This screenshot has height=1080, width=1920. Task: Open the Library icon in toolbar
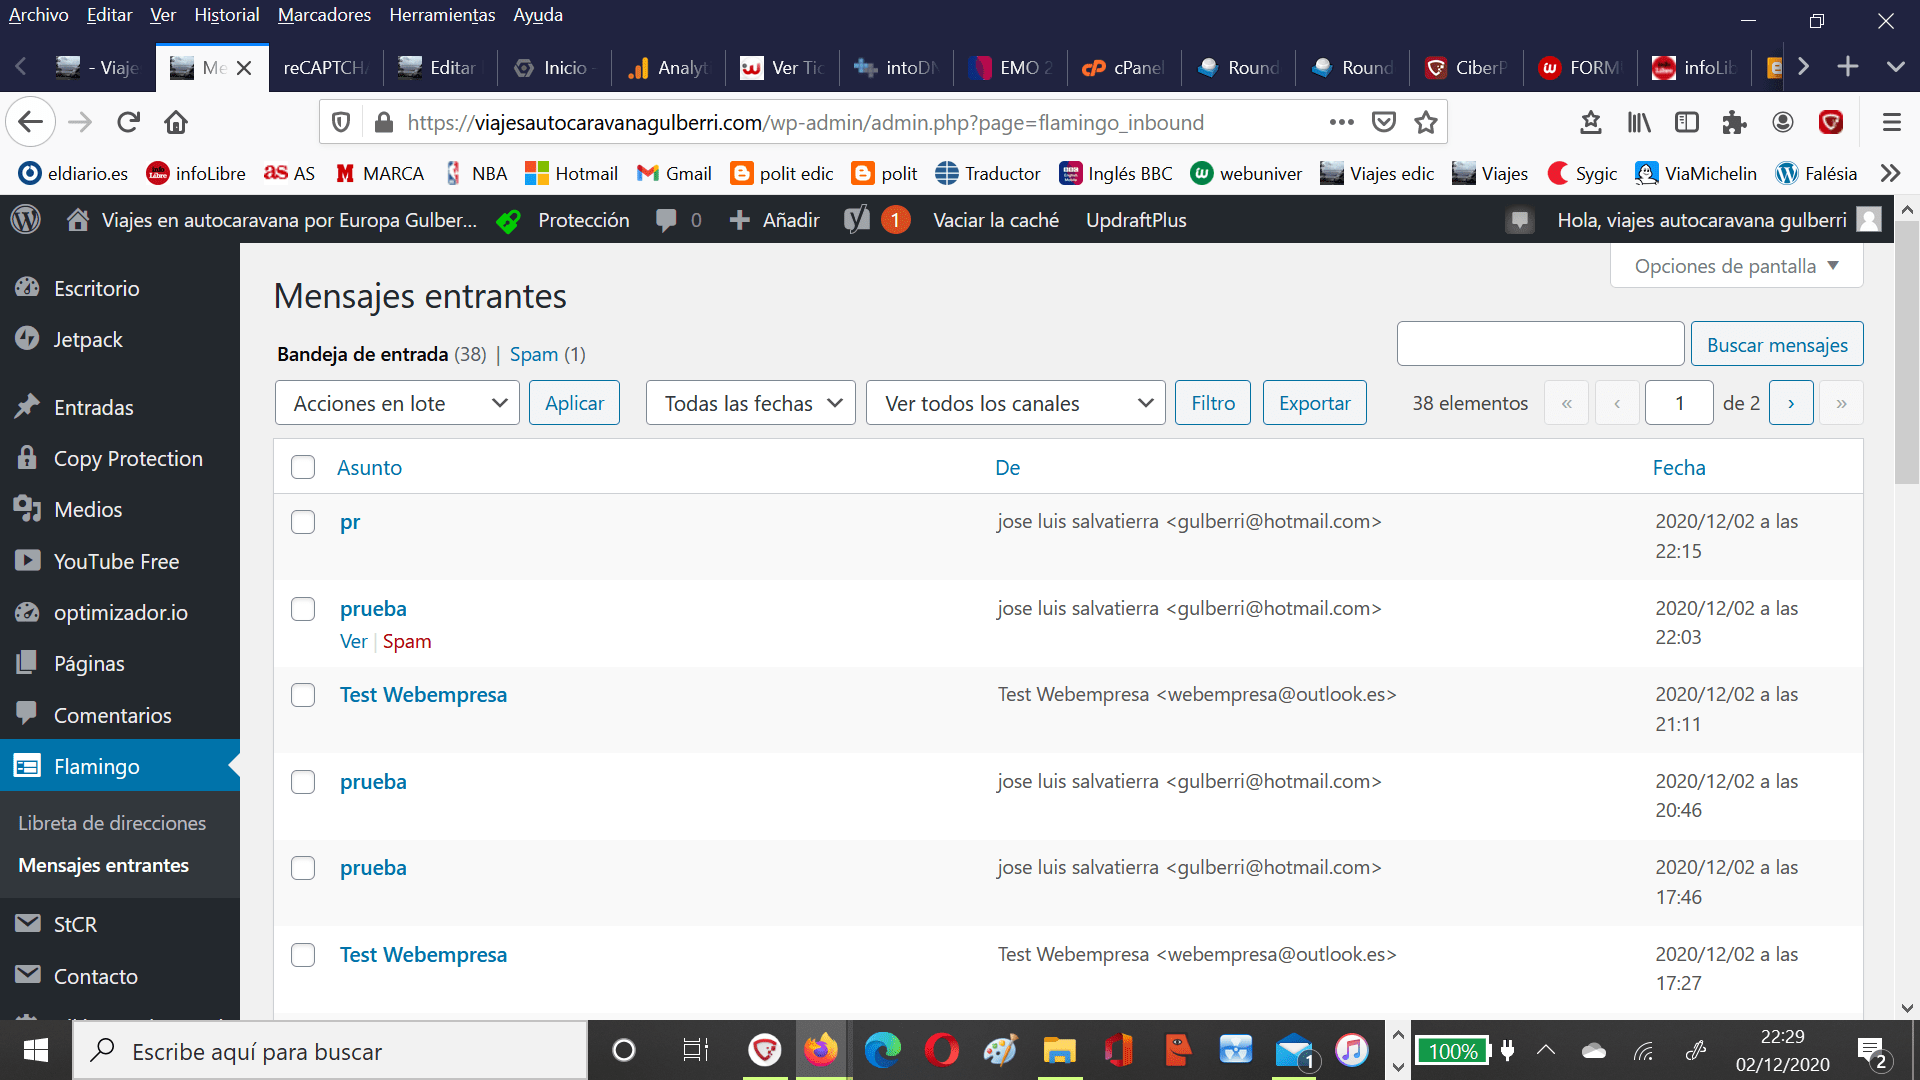tap(1639, 122)
